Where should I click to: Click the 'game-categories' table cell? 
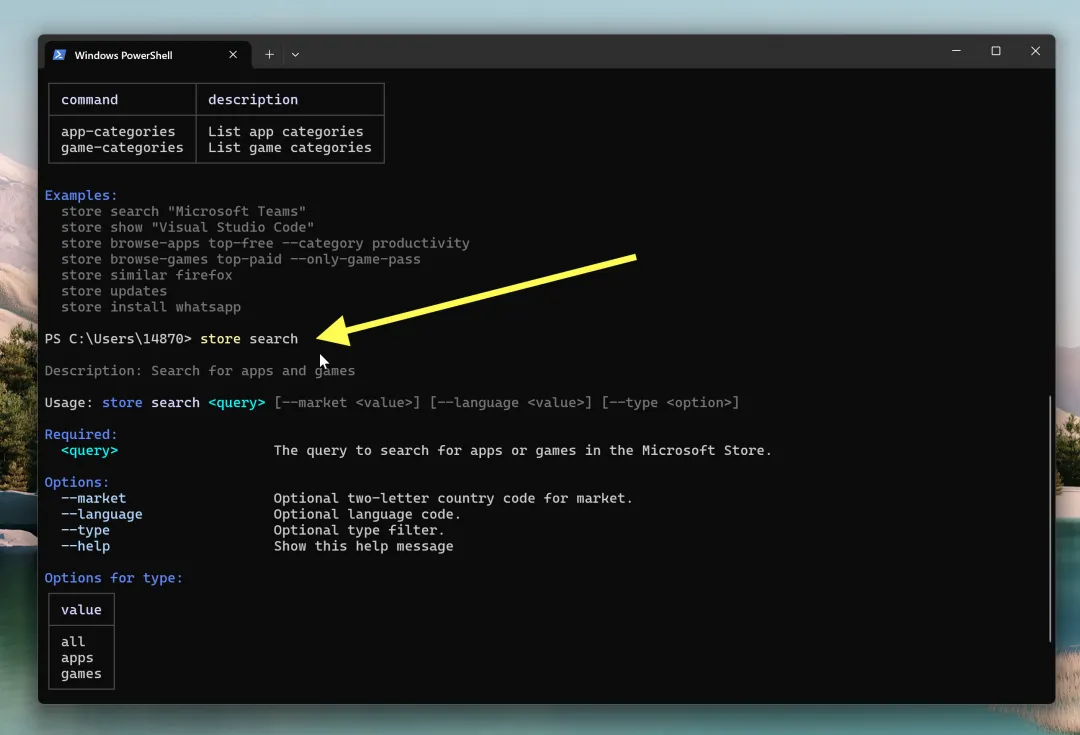122,147
